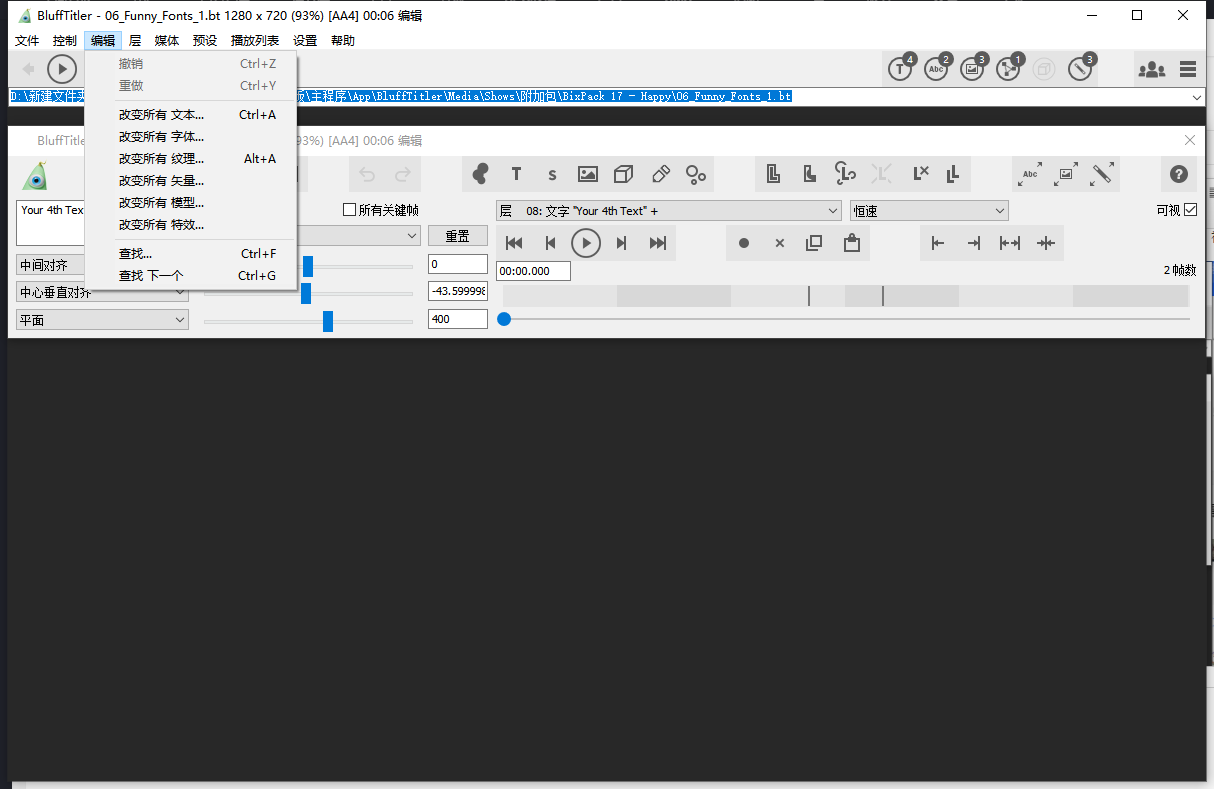Screen dimensions: 1214x789
Task: Open the 帮助 menu
Action: (343, 41)
